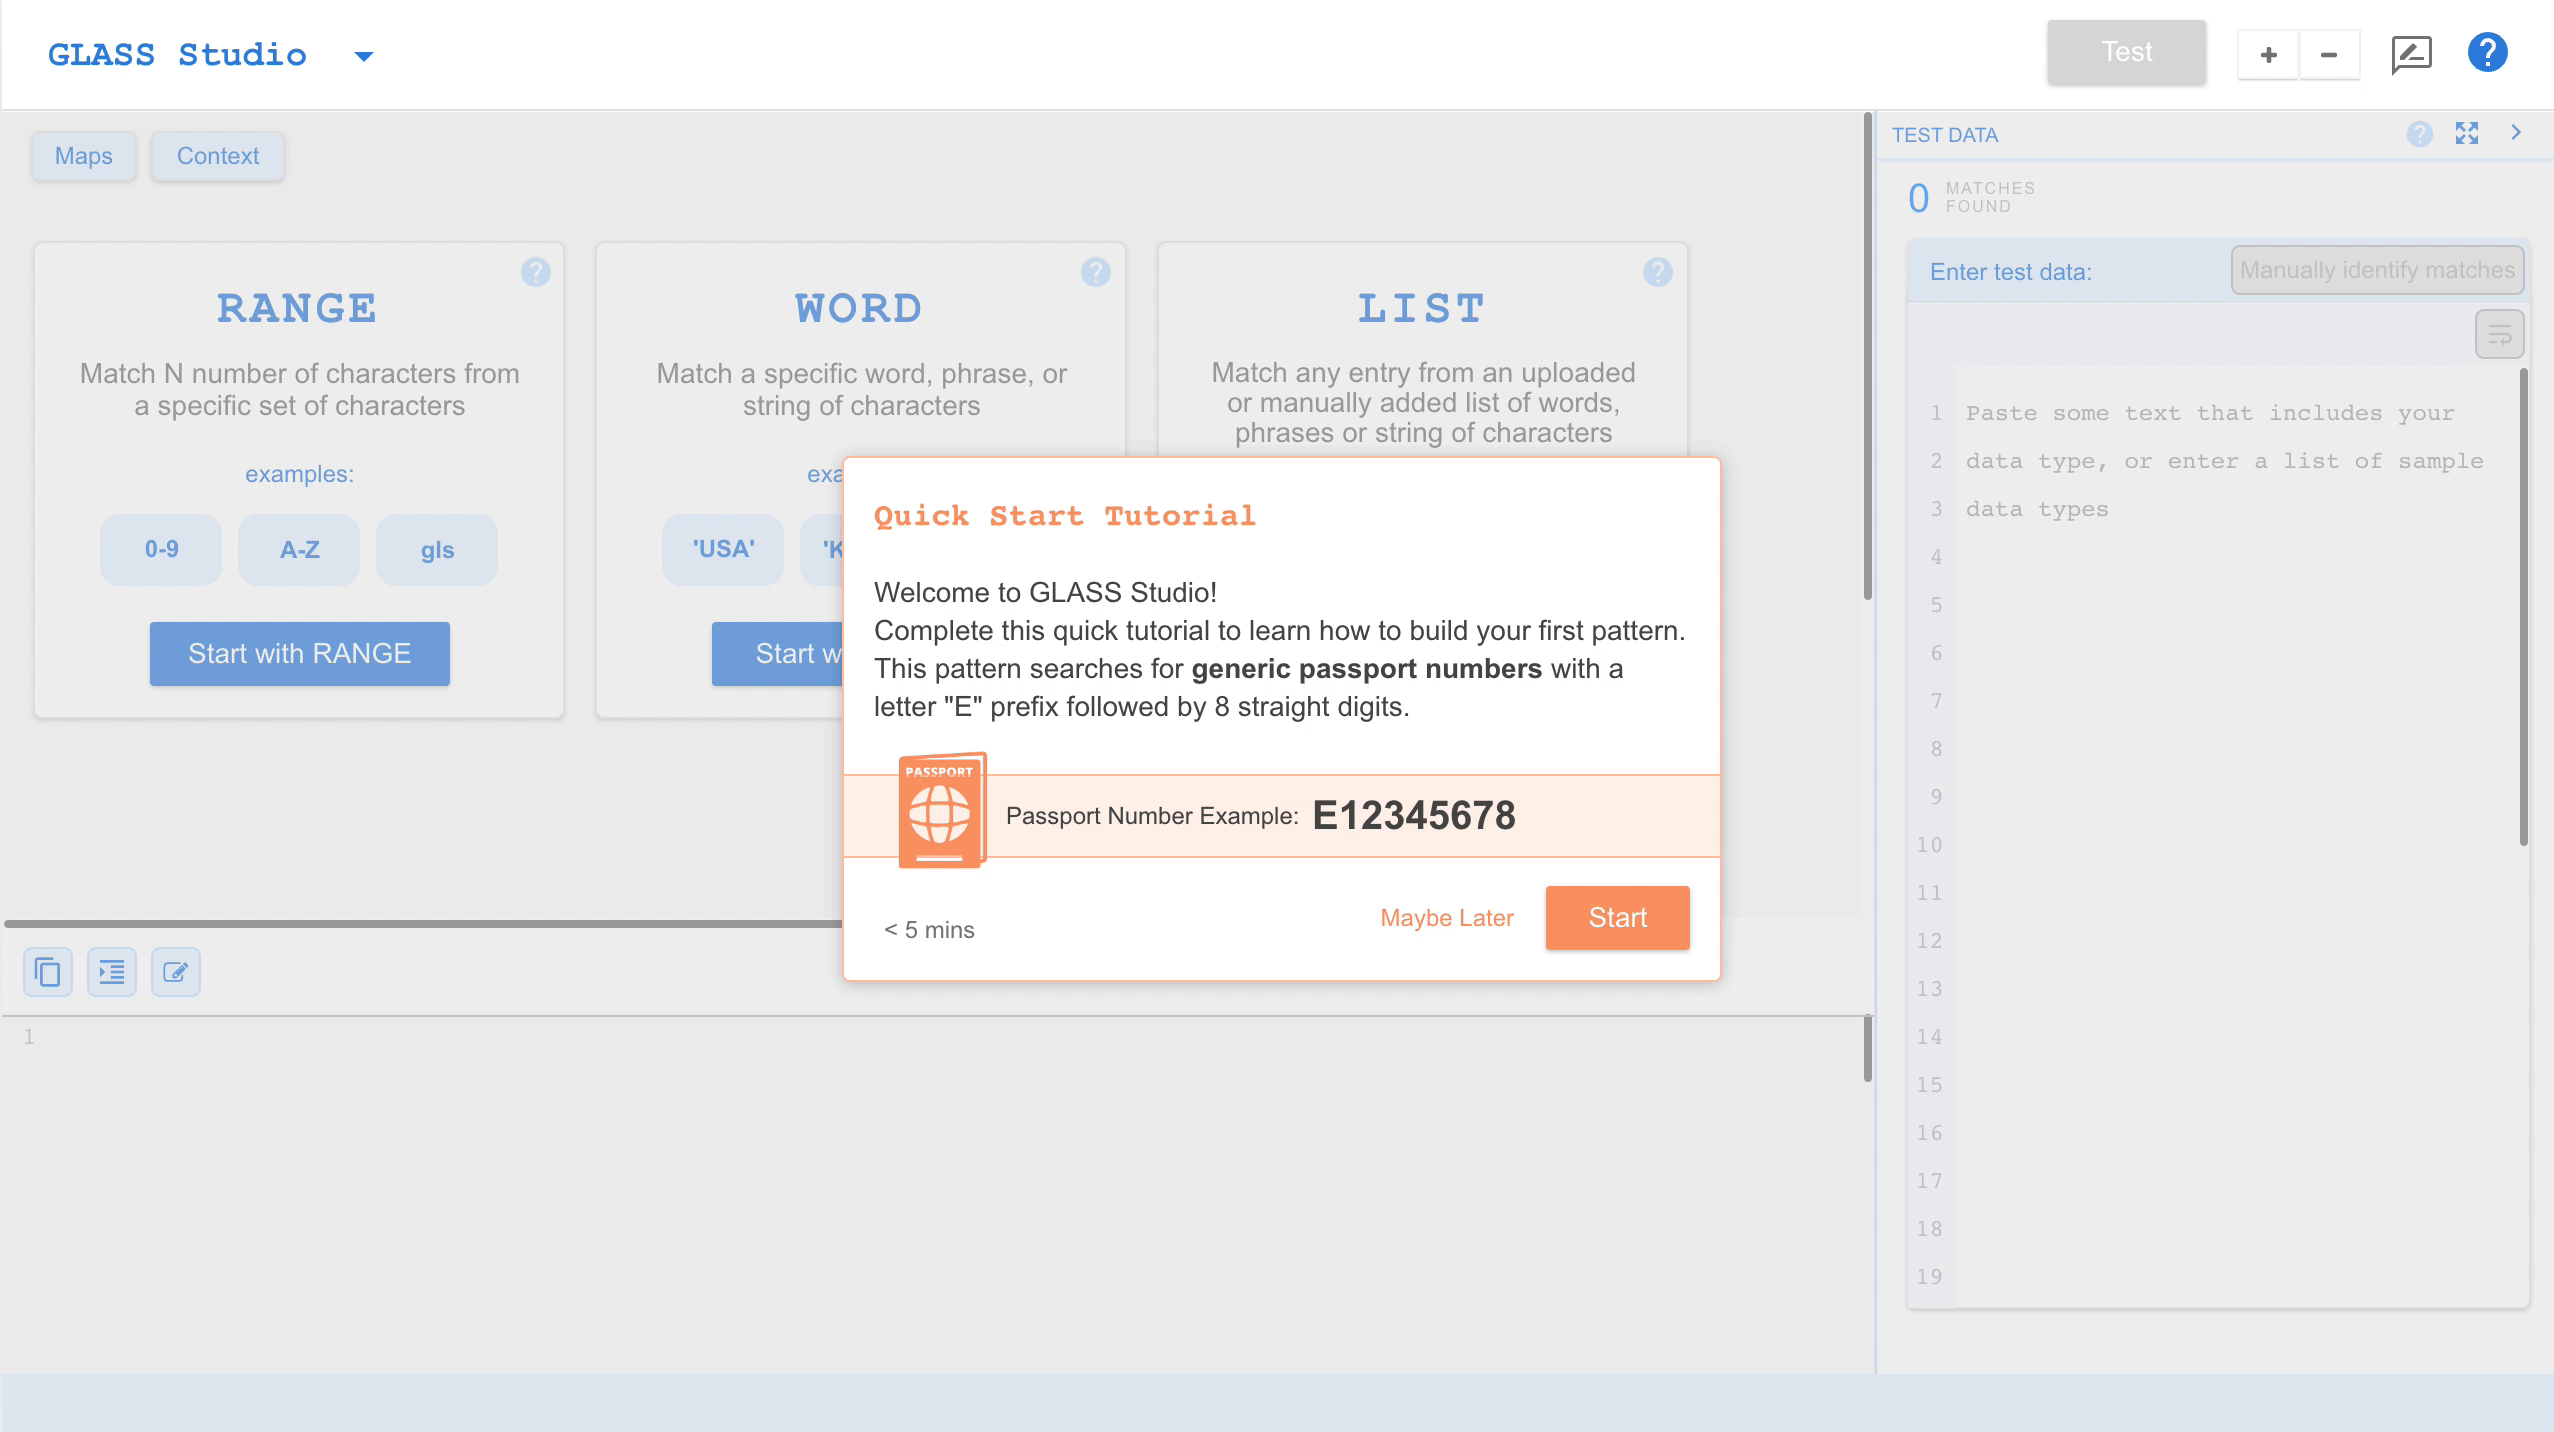2554x1432 pixels.
Task: Open help for the RANGE card
Action: click(536, 272)
